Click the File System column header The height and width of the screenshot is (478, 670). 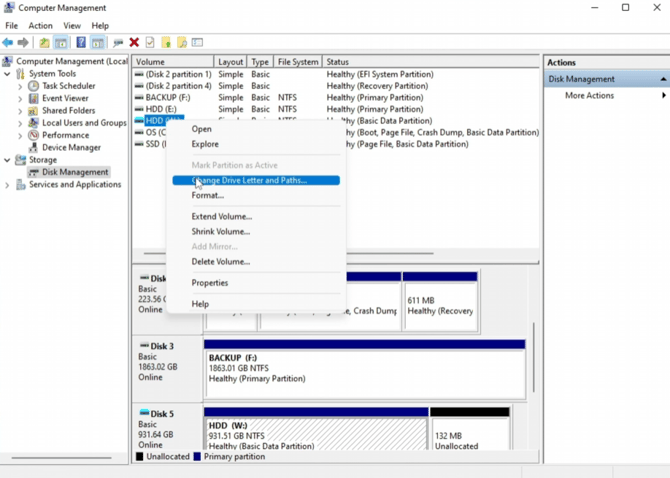click(297, 62)
